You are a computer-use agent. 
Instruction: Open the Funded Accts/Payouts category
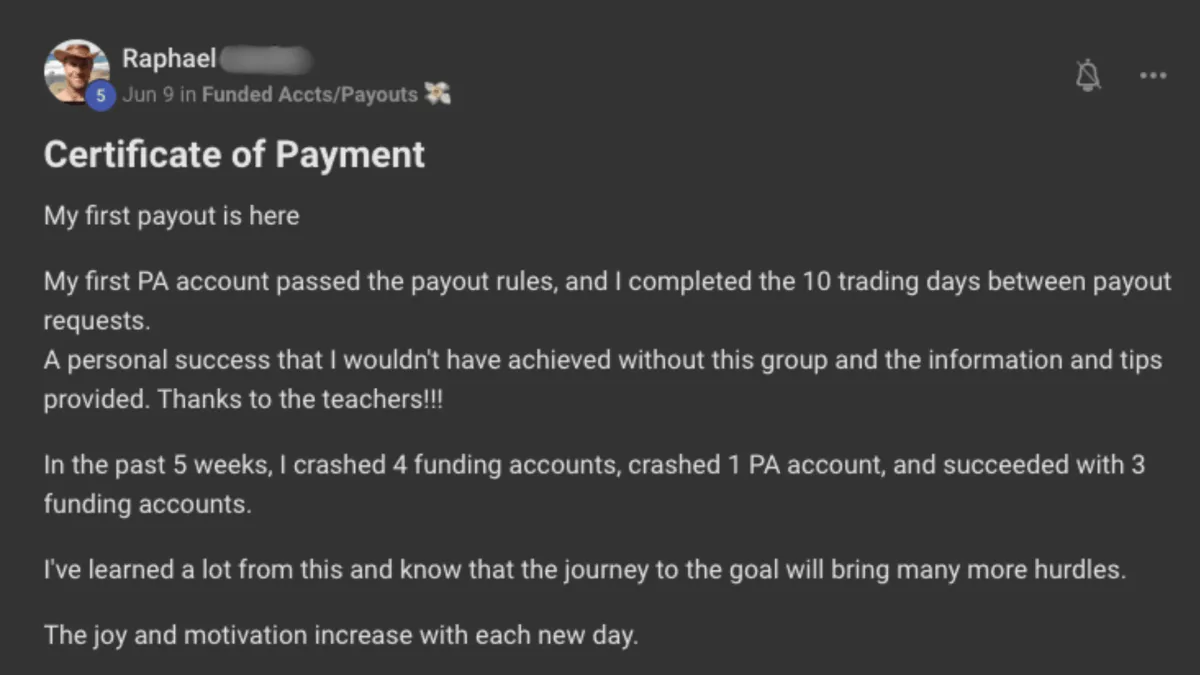pos(310,95)
